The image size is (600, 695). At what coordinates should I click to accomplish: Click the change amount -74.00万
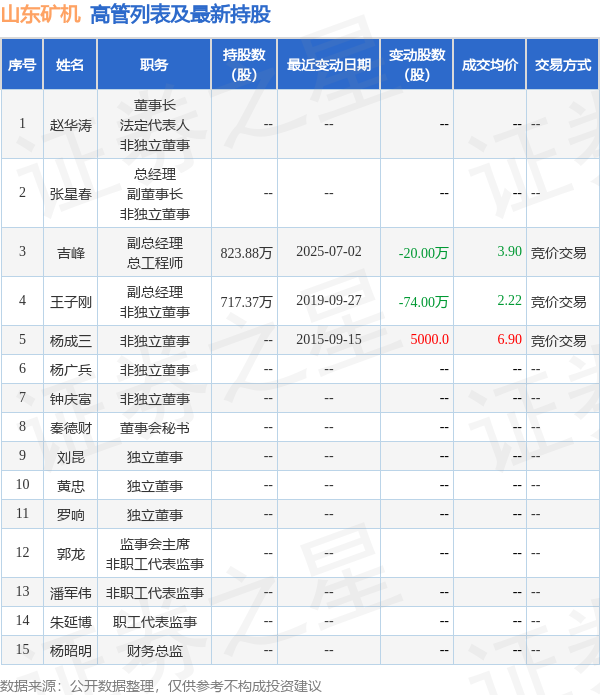coord(424,302)
